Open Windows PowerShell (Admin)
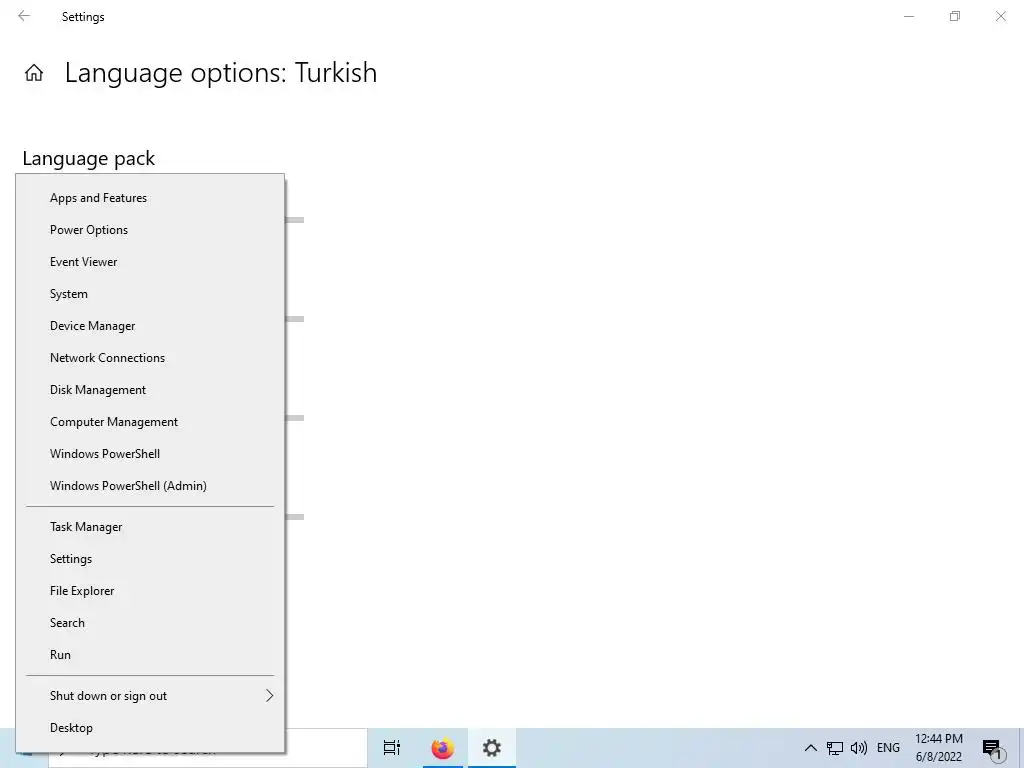The width and height of the screenshot is (1024, 768). pos(150,486)
